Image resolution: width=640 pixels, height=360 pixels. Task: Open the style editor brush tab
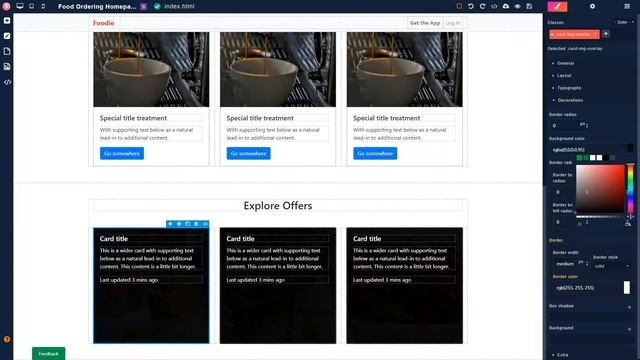point(557,6)
